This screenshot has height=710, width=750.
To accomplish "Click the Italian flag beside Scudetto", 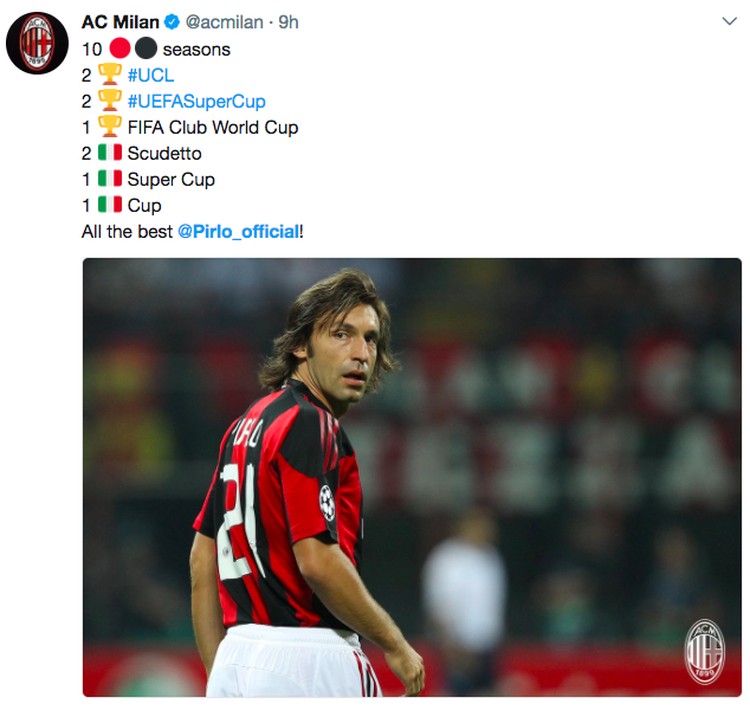I will [110, 153].
